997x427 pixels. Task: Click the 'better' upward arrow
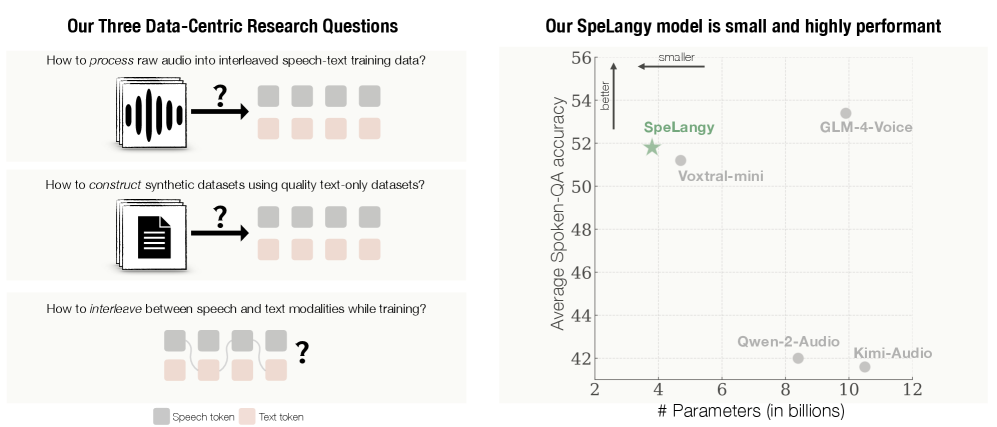[614, 95]
